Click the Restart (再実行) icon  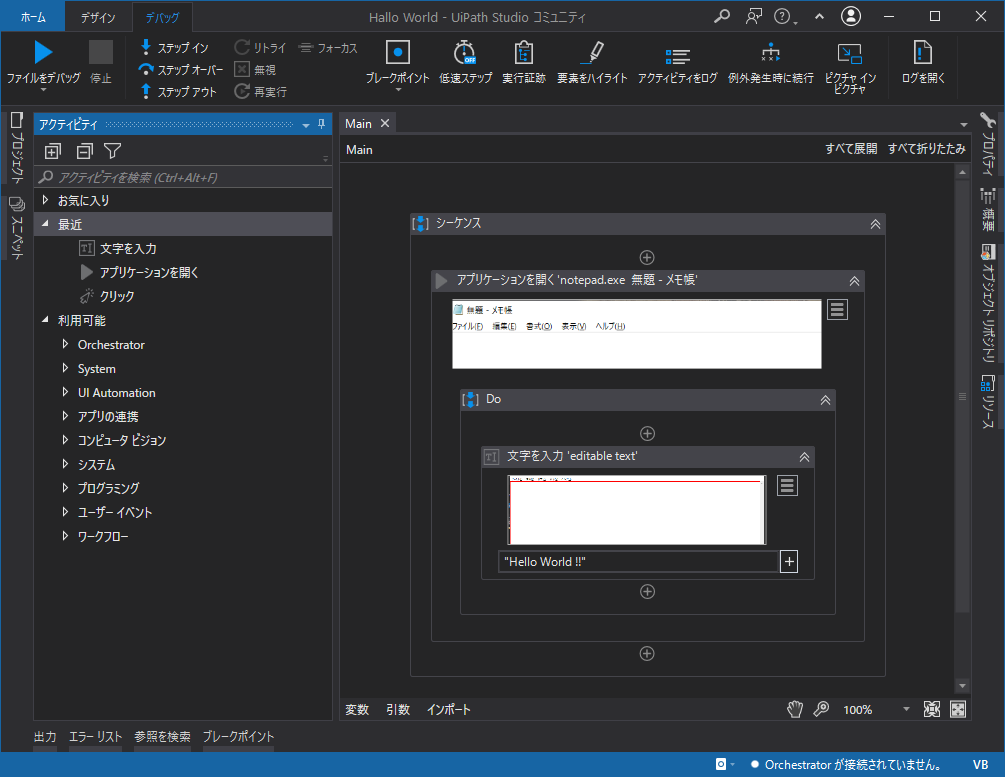pyautogui.click(x=242, y=92)
